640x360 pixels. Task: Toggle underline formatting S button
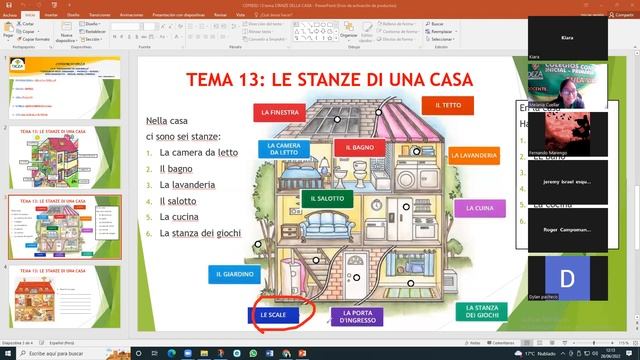coord(129,37)
